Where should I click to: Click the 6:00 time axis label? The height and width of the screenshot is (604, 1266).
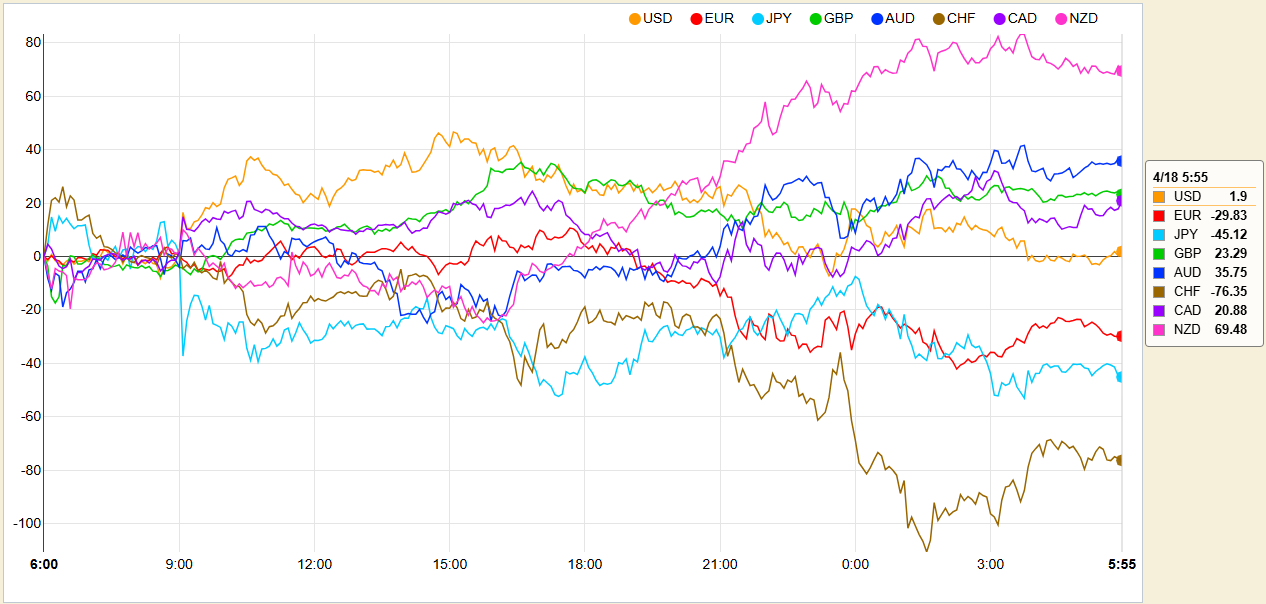[x=44, y=565]
